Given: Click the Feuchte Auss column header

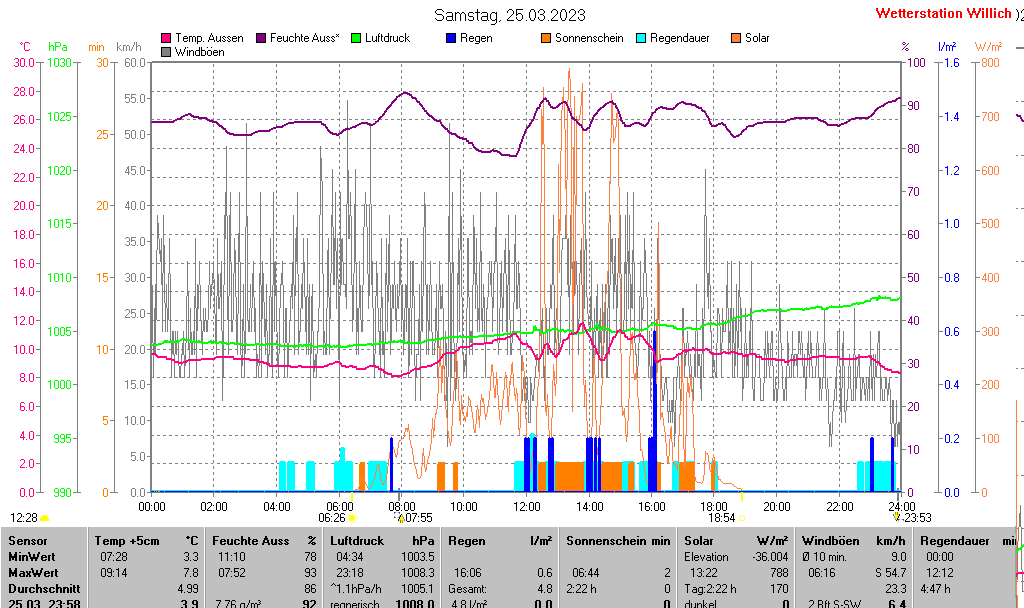Looking at the screenshot, I should [x=251, y=541].
